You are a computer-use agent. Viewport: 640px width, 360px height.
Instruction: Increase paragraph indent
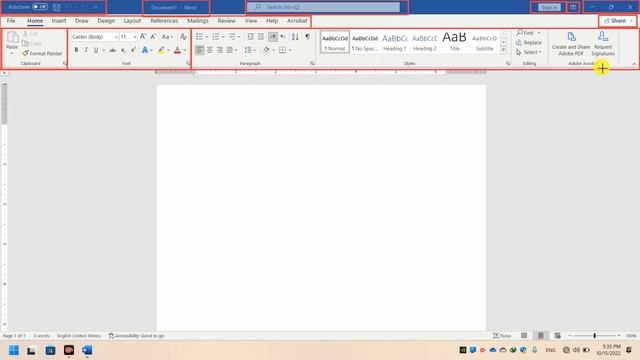click(260, 37)
